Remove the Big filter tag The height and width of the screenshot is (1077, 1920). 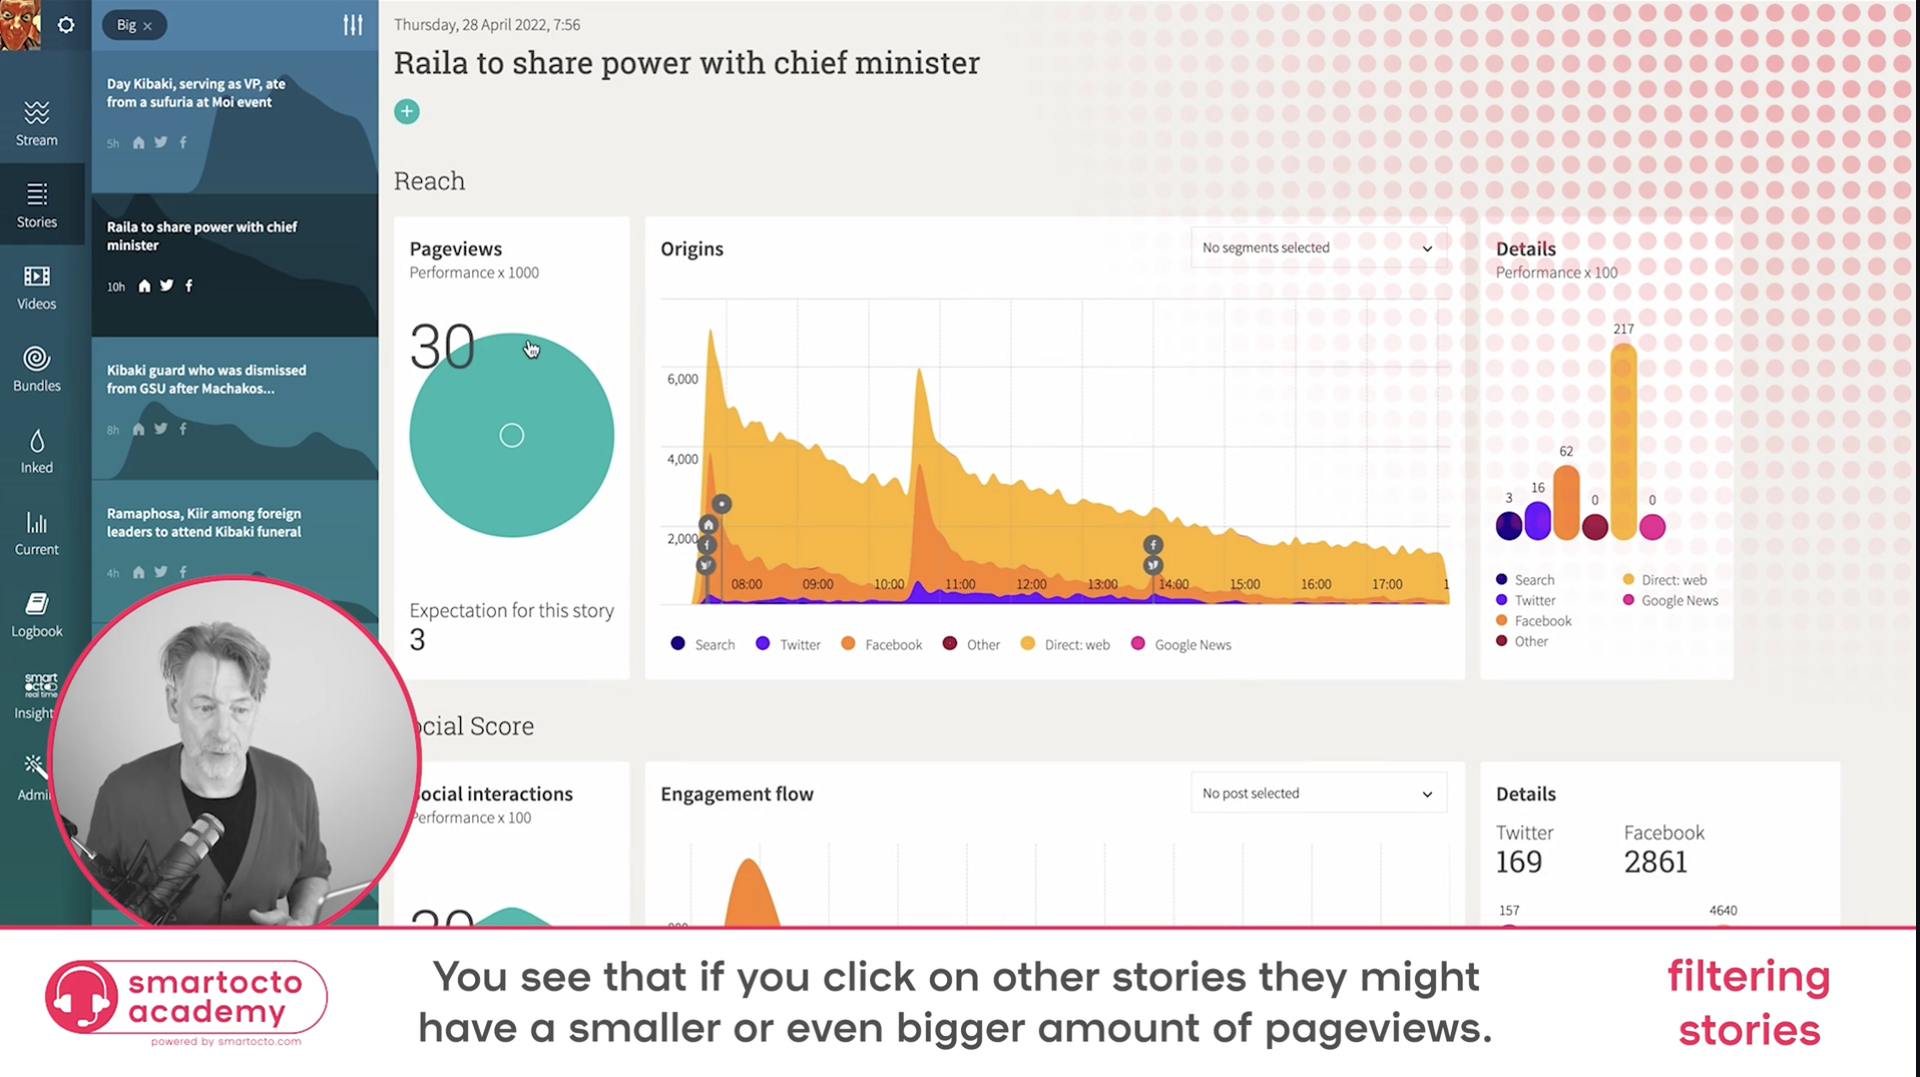[x=148, y=26]
